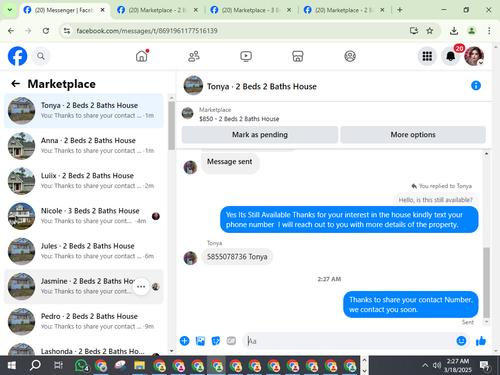Click the chat header title Tonya · 2 Beds 2 Baths House
The width and height of the screenshot is (500, 375).
262,86
